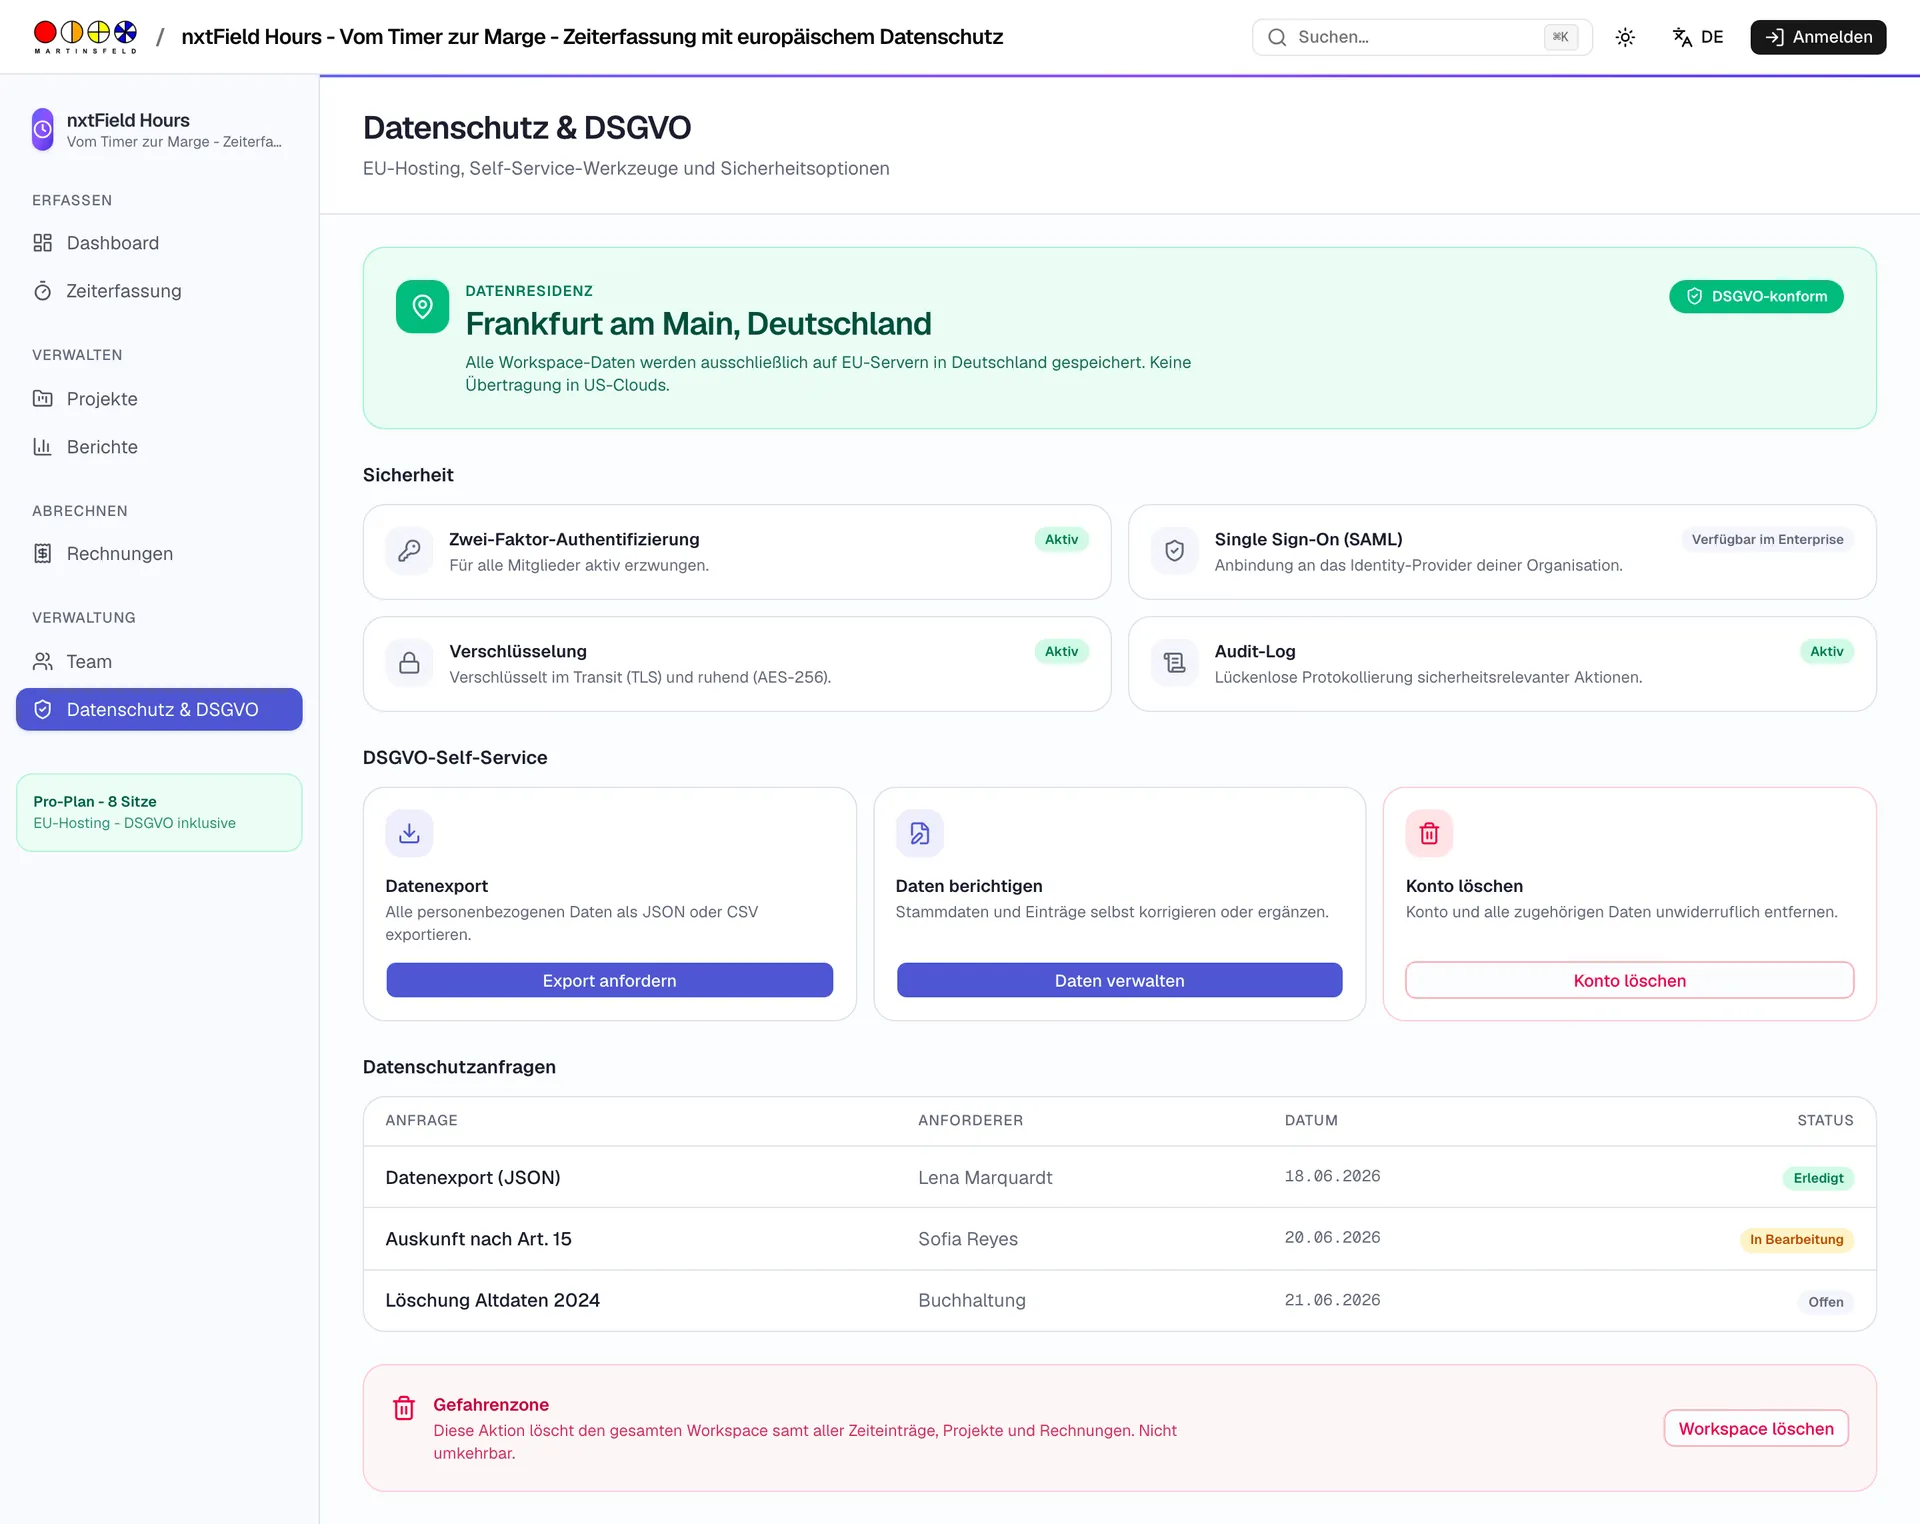Viewport: 1920px width, 1524px height.
Task: Click the Daten berichtigen file-edit icon
Action: (x=920, y=833)
